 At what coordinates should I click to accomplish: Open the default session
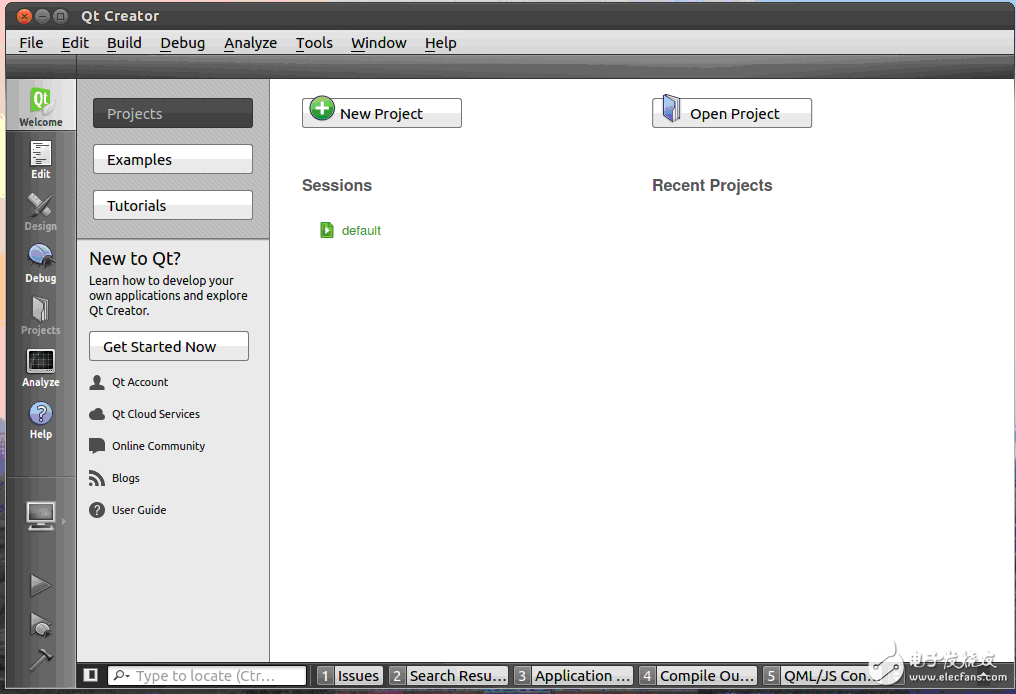[361, 231]
